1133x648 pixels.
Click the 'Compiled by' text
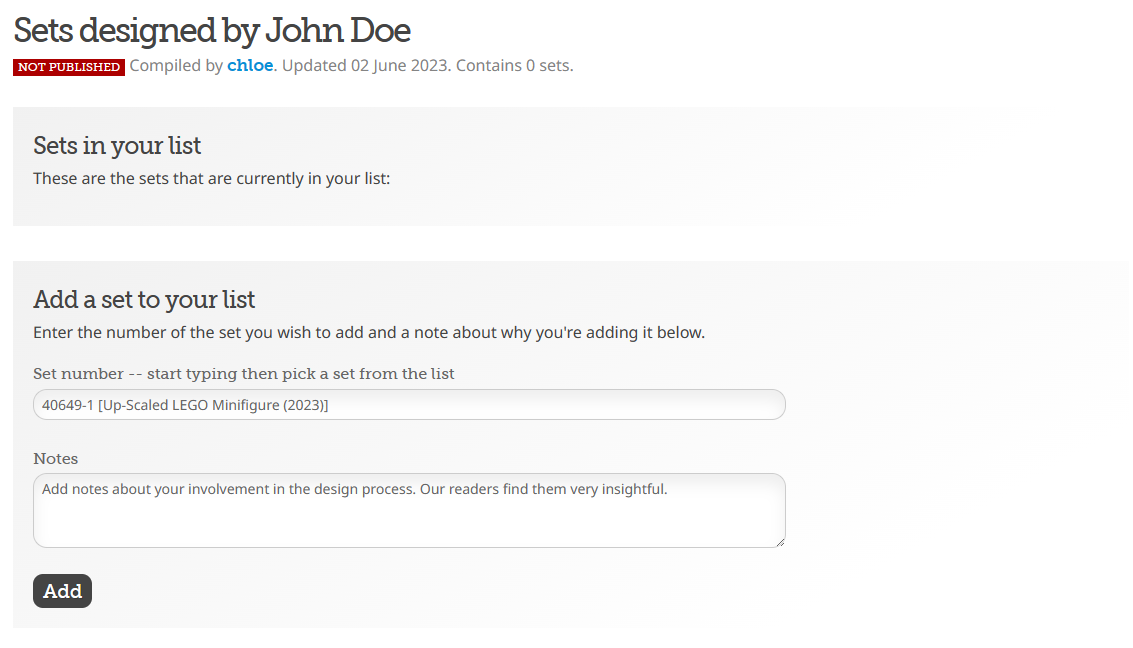(x=176, y=66)
